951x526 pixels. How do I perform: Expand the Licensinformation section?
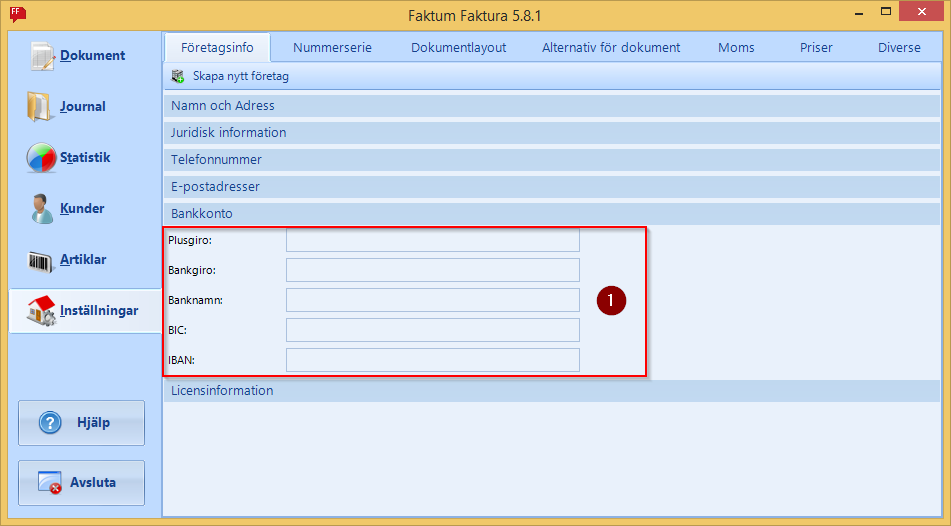coord(552,391)
